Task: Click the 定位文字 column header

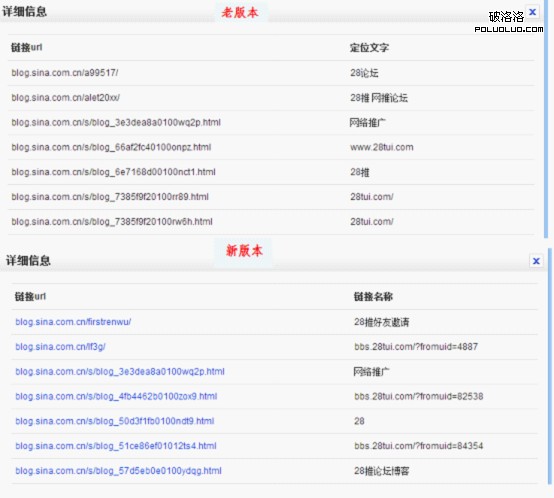Action: click(x=370, y=48)
